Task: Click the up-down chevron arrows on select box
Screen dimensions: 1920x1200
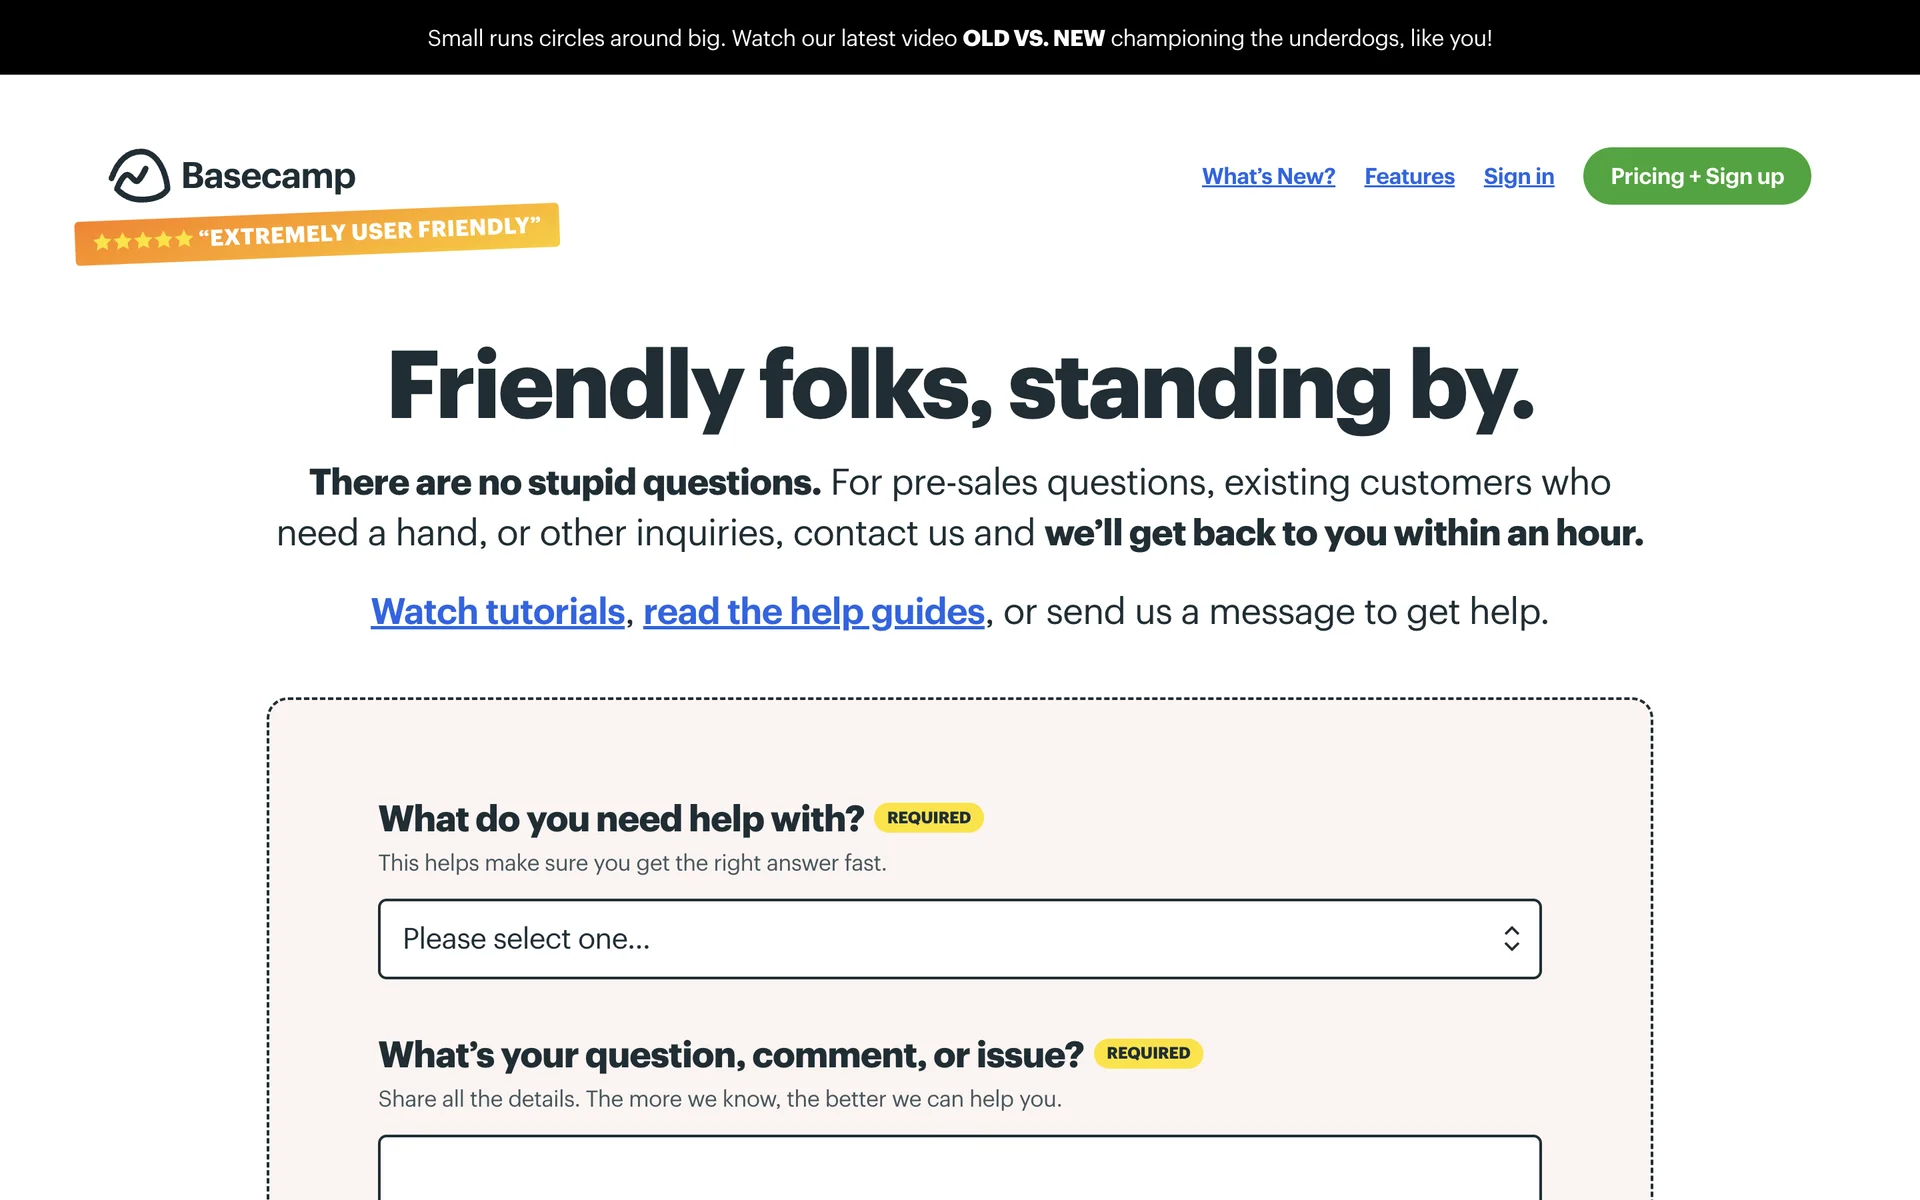Action: [1511, 938]
